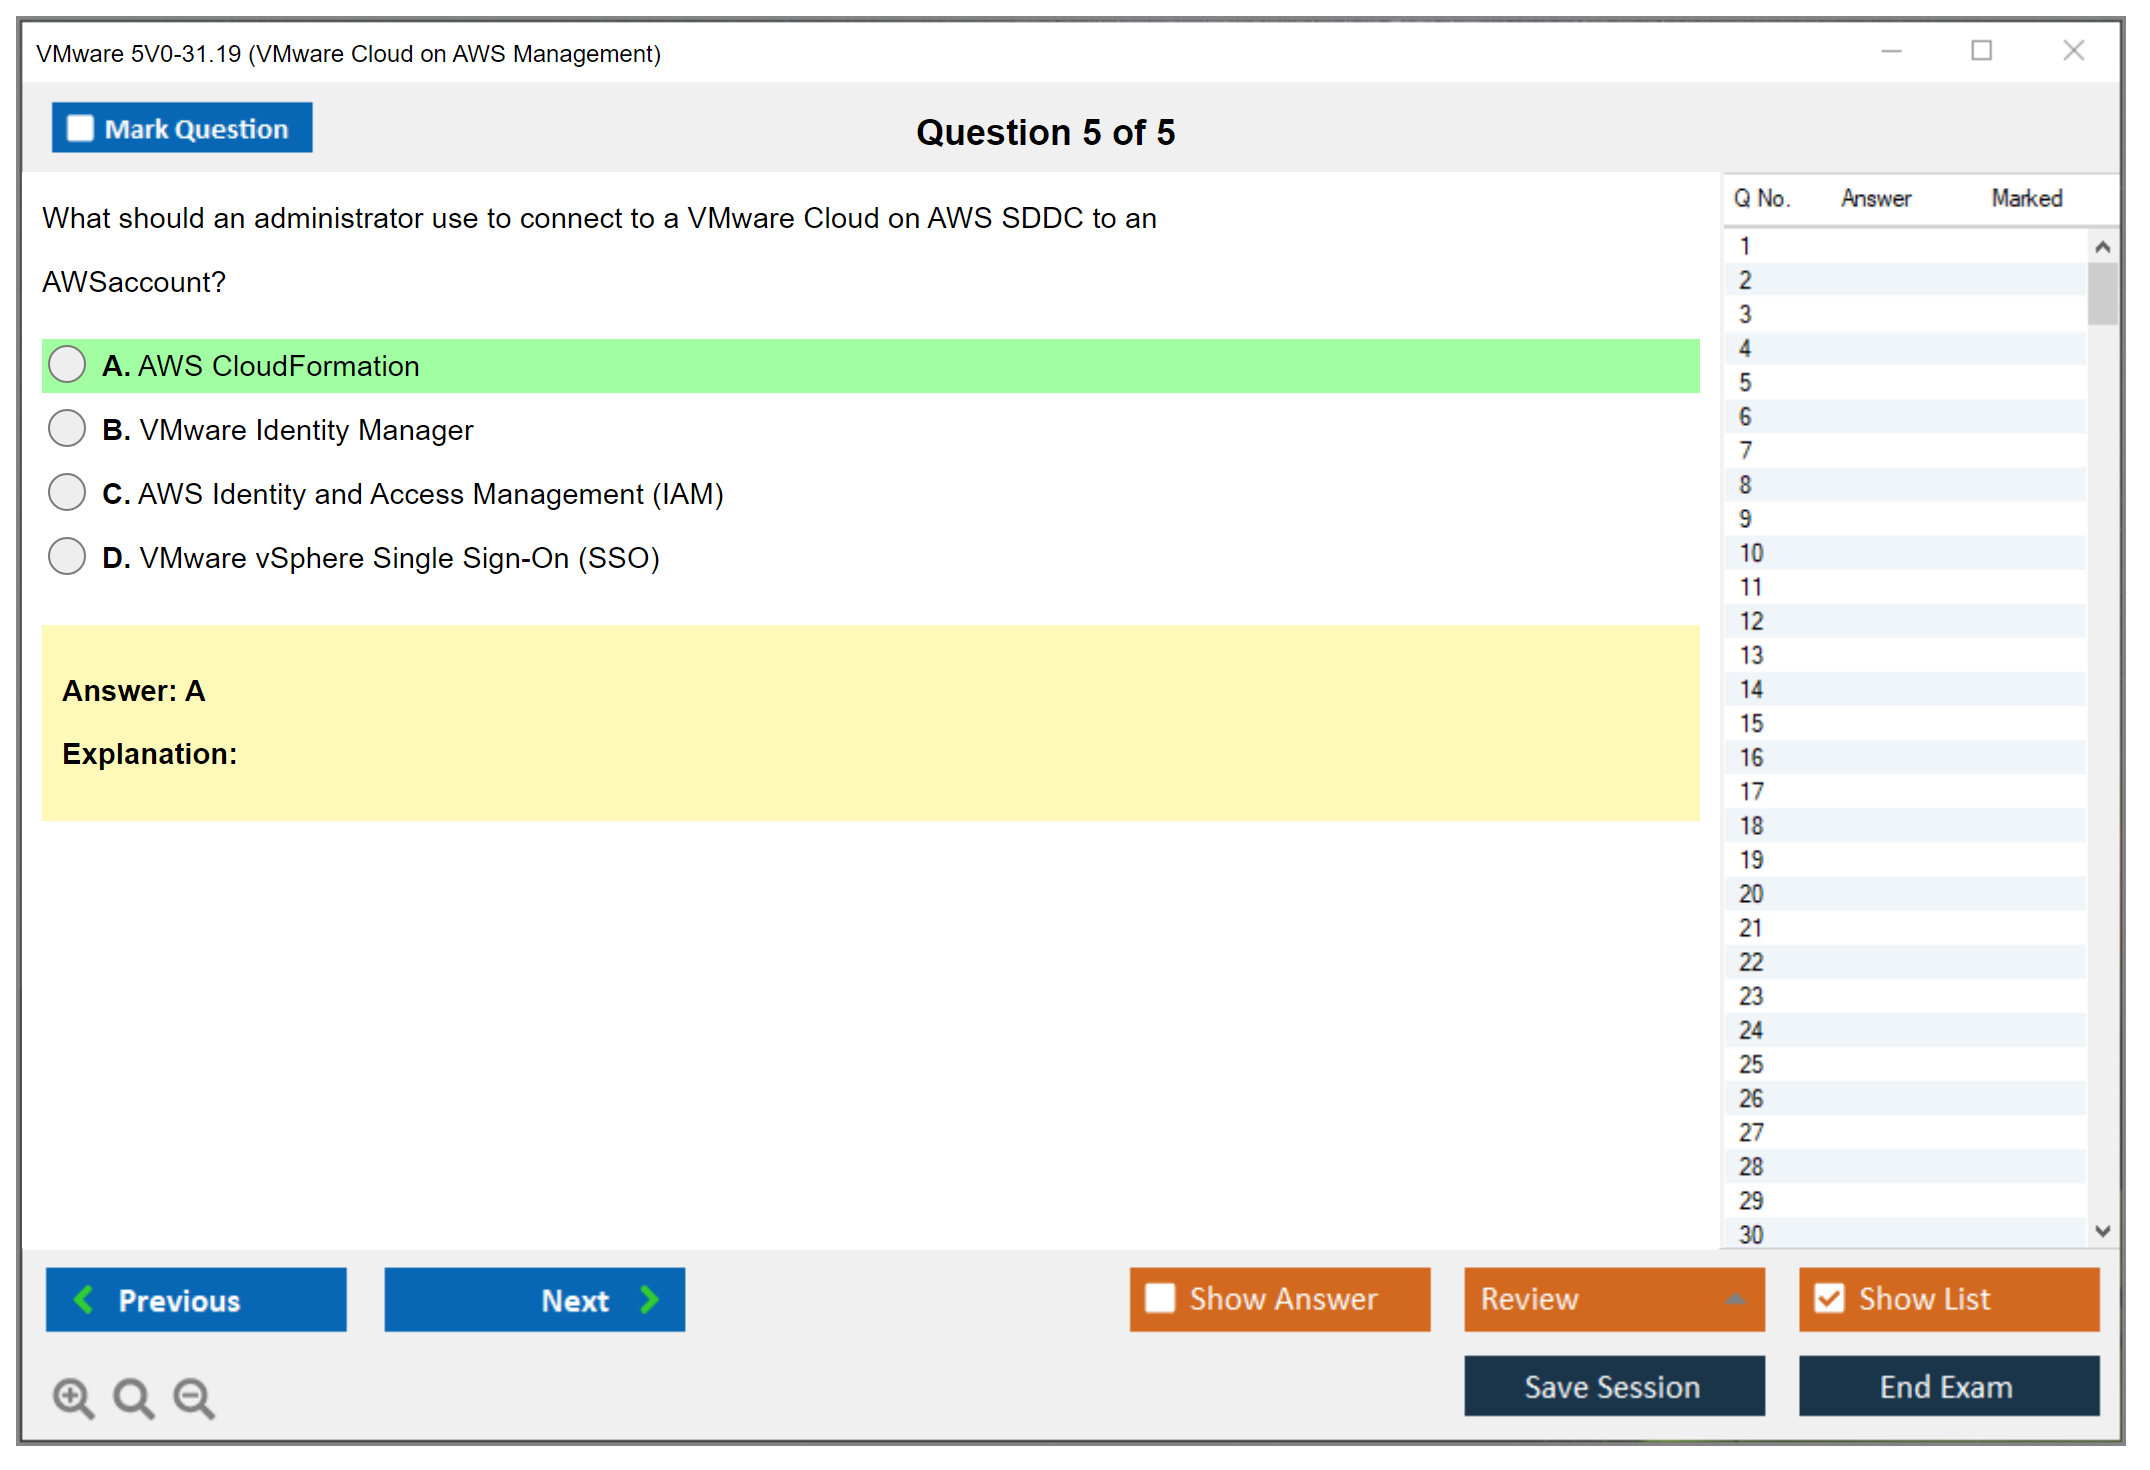Viewport: 2150px width, 1470px height.
Task: Click the zoom in magnifier icon
Action: coord(73,1397)
